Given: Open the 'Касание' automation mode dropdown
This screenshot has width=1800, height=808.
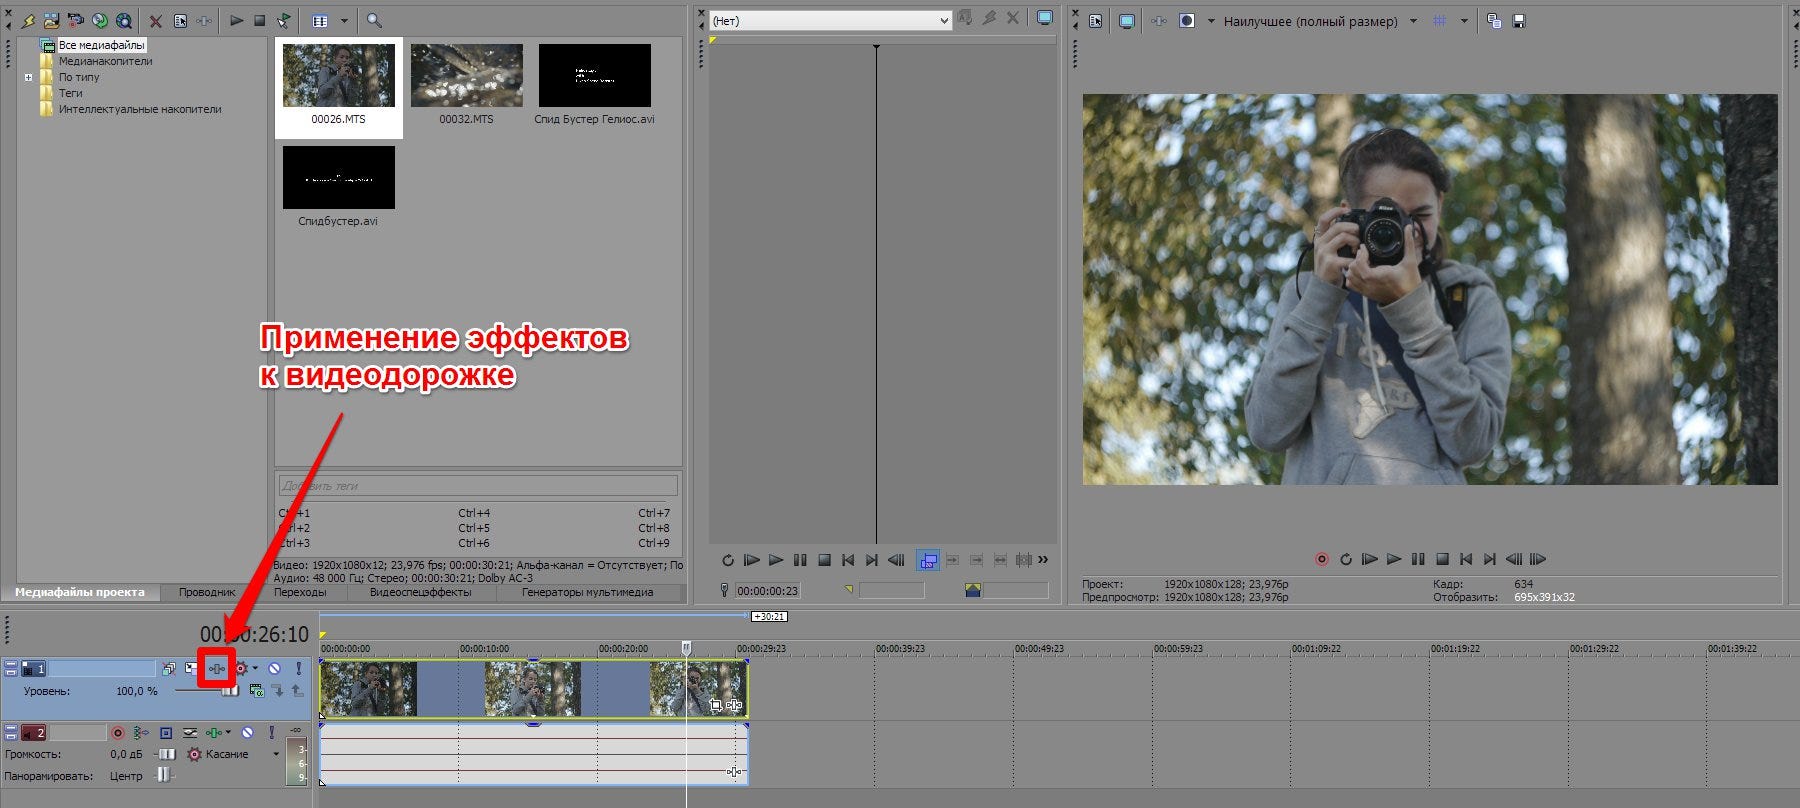Looking at the screenshot, I should click(x=276, y=754).
